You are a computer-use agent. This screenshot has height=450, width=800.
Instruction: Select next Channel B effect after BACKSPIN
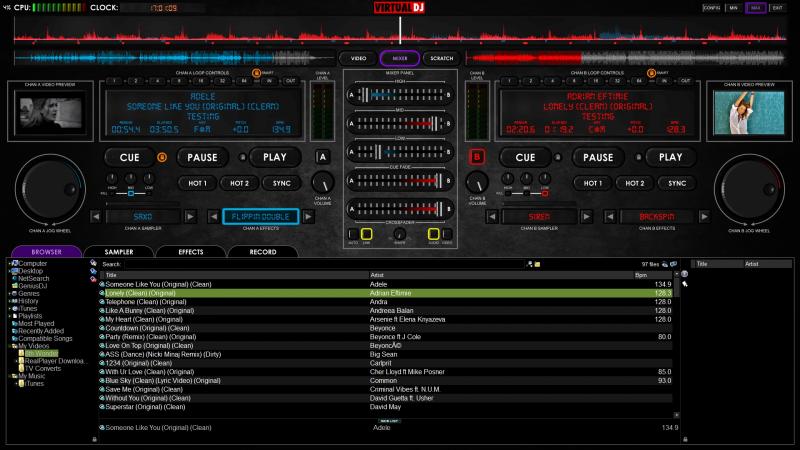(704, 216)
